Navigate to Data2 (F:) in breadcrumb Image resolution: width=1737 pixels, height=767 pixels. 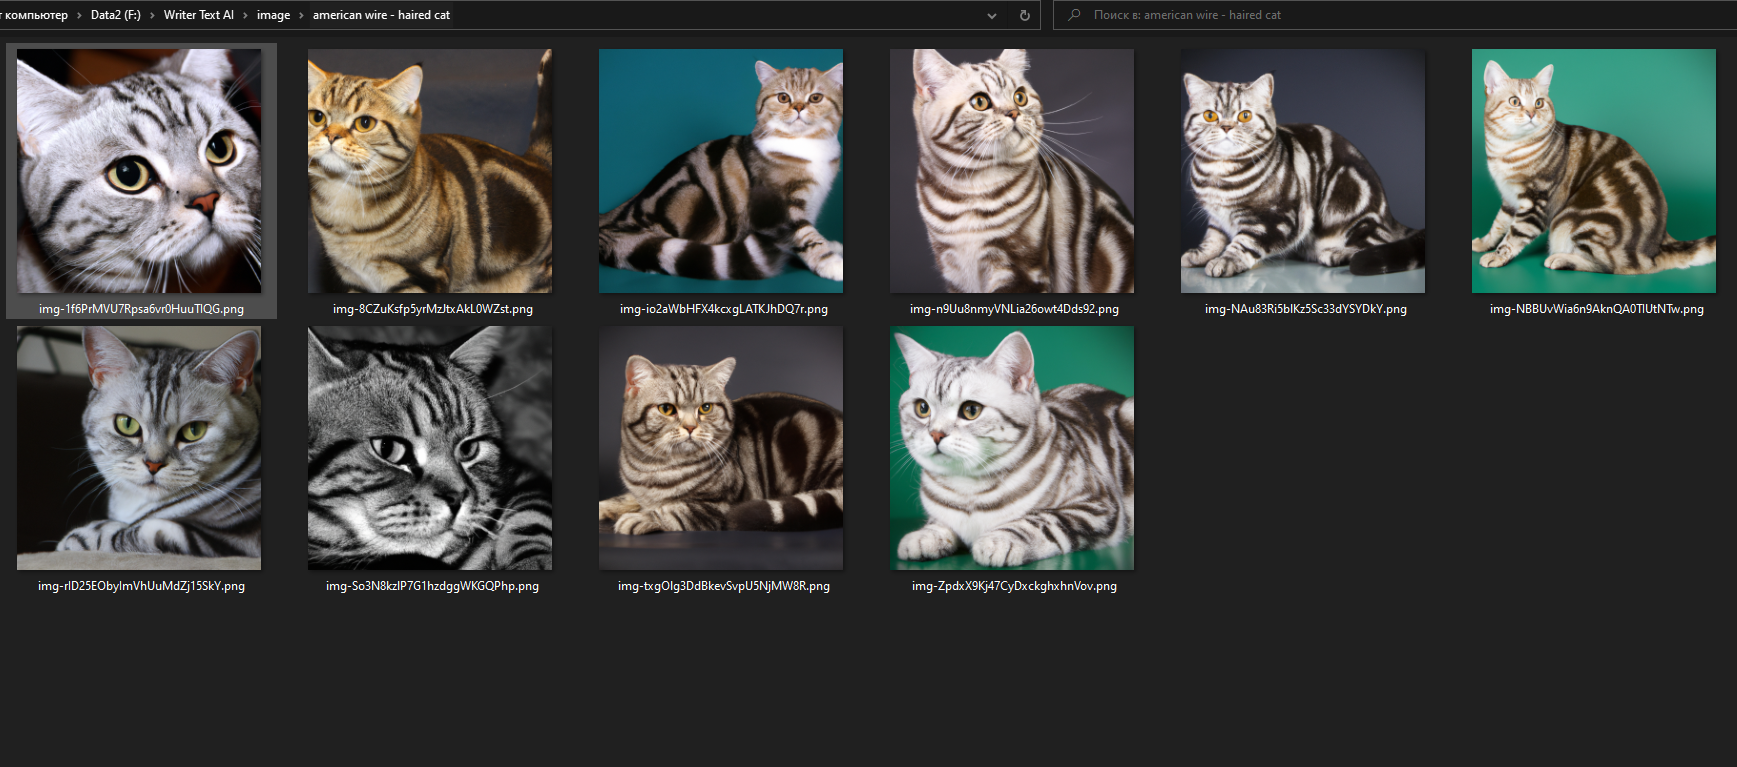pyautogui.click(x=115, y=15)
